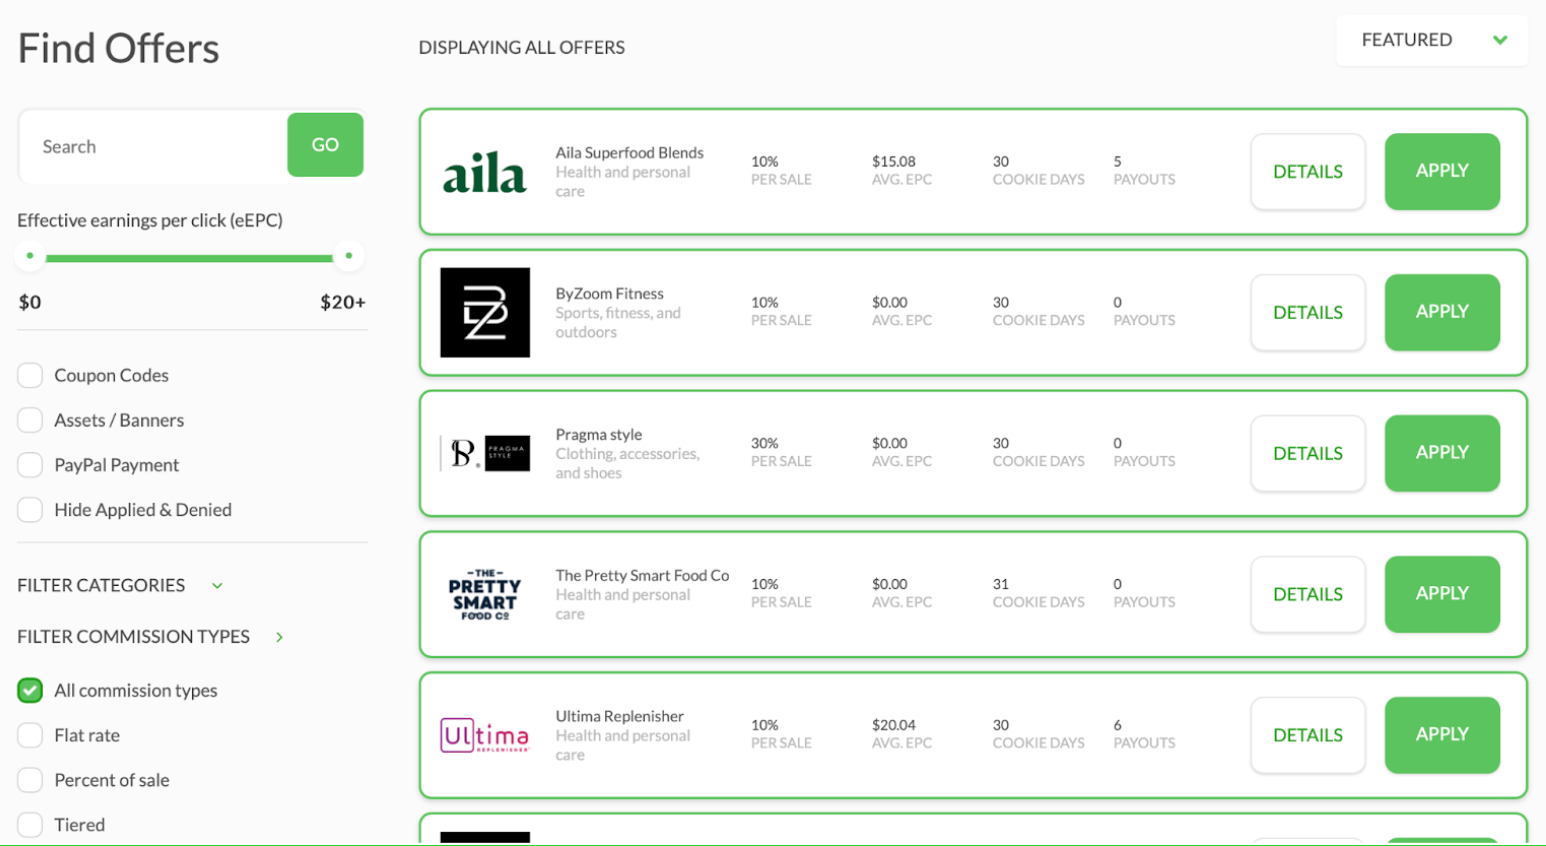View Details for ByZoom Fitness
1546x846 pixels.
coord(1308,313)
